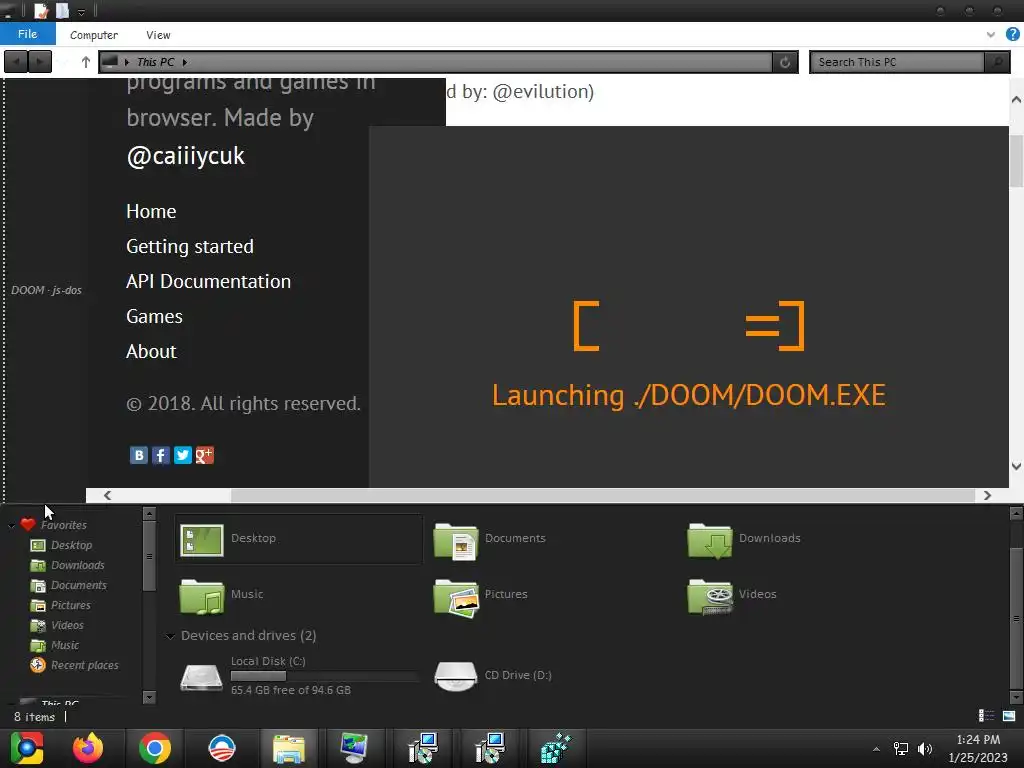Viewport: 1024px width, 768px height.
Task: Click navigation pane scroll down arrow
Action: point(149,697)
